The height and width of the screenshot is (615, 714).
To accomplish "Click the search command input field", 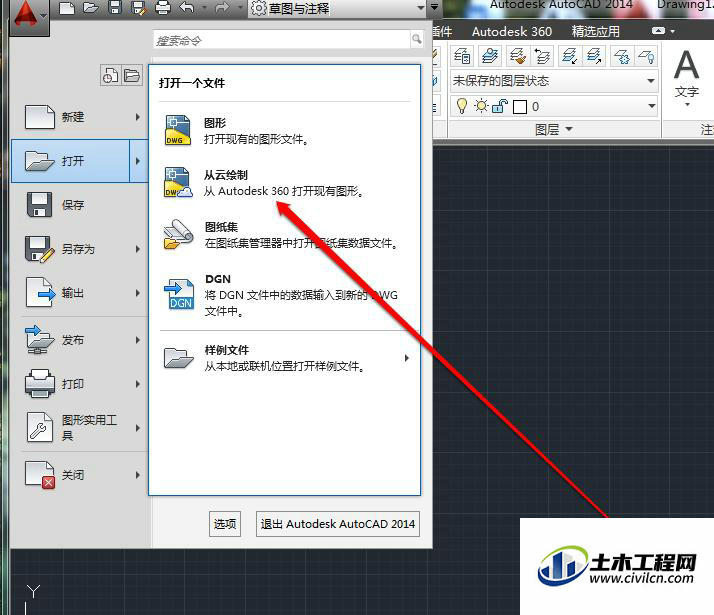I will coord(281,40).
